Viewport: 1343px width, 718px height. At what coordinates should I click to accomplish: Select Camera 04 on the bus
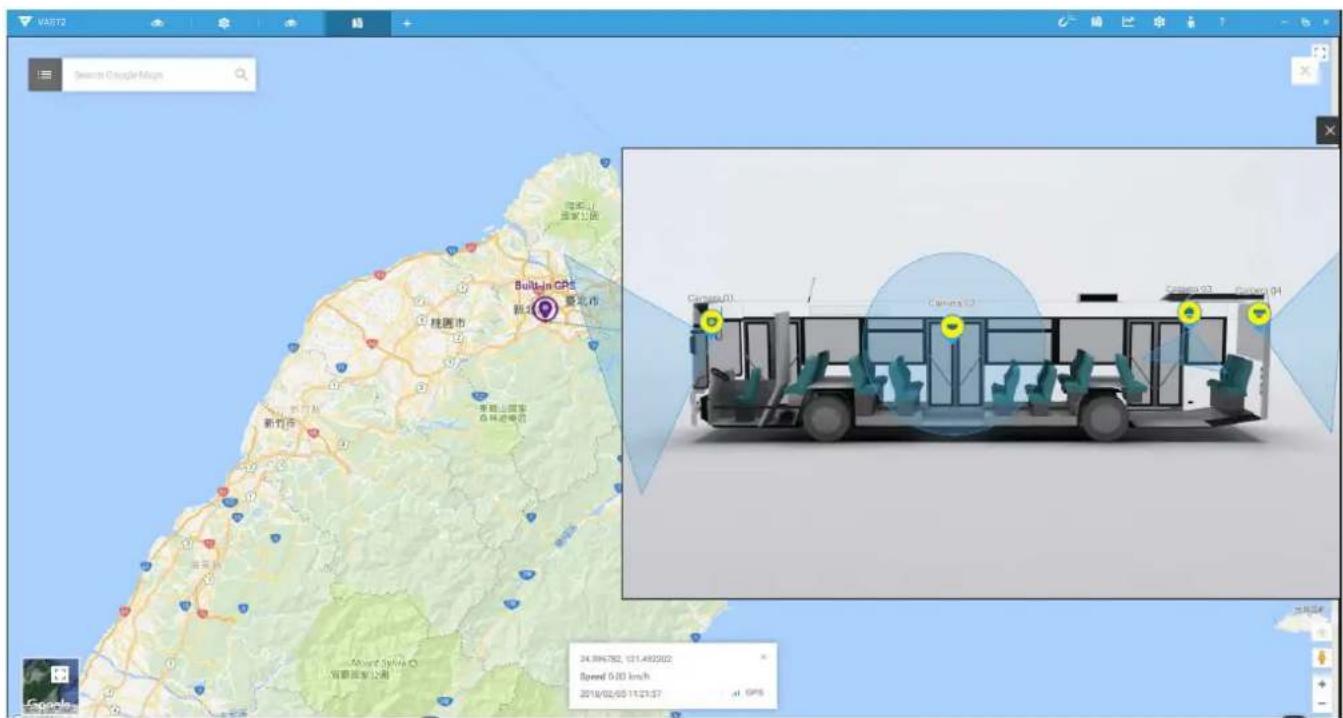(x=1259, y=313)
